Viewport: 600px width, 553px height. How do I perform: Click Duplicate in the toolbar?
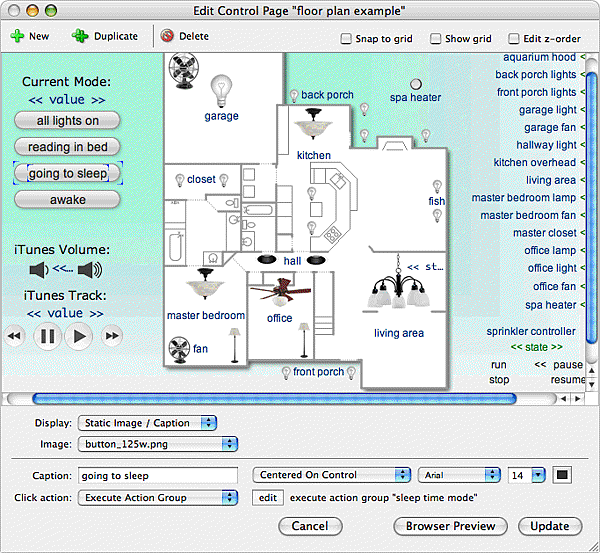point(105,36)
